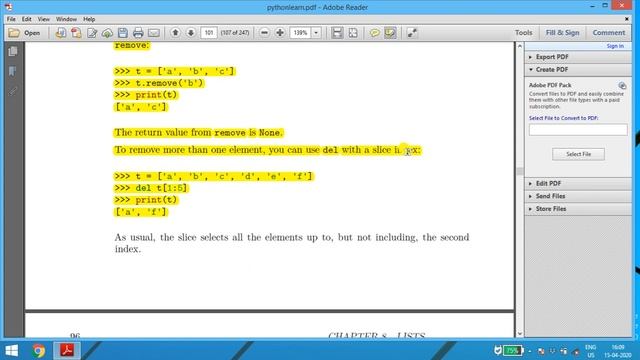Click the convert-to-PDF red icon in toolbar
The image size is (640, 360).
[x=76, y=33]
